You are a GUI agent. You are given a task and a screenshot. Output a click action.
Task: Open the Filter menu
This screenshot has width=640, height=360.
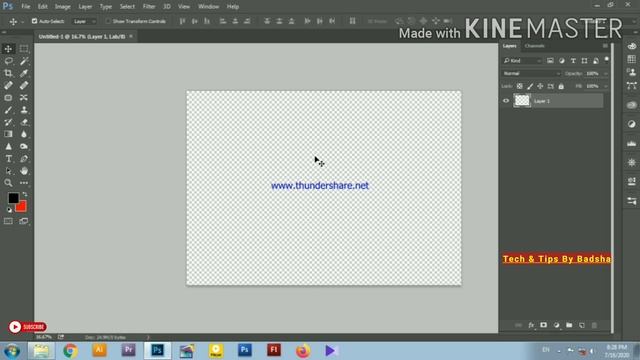coord(149,7)
